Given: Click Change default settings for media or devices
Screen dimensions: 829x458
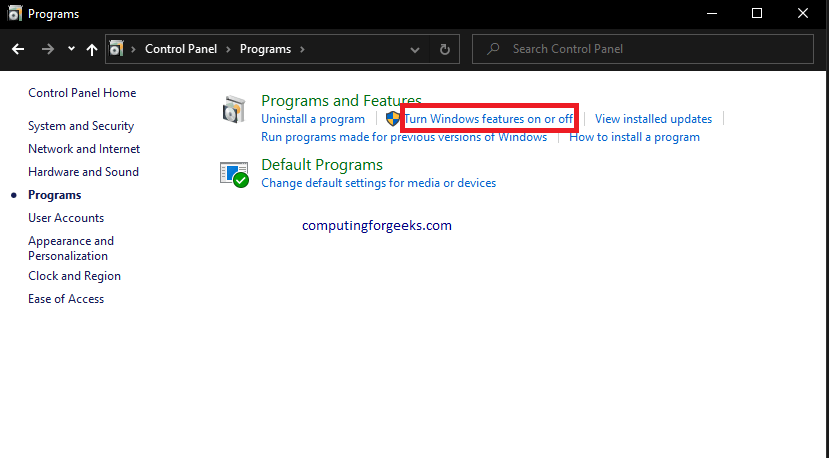Looking at the screenshot, I should 379,183.
